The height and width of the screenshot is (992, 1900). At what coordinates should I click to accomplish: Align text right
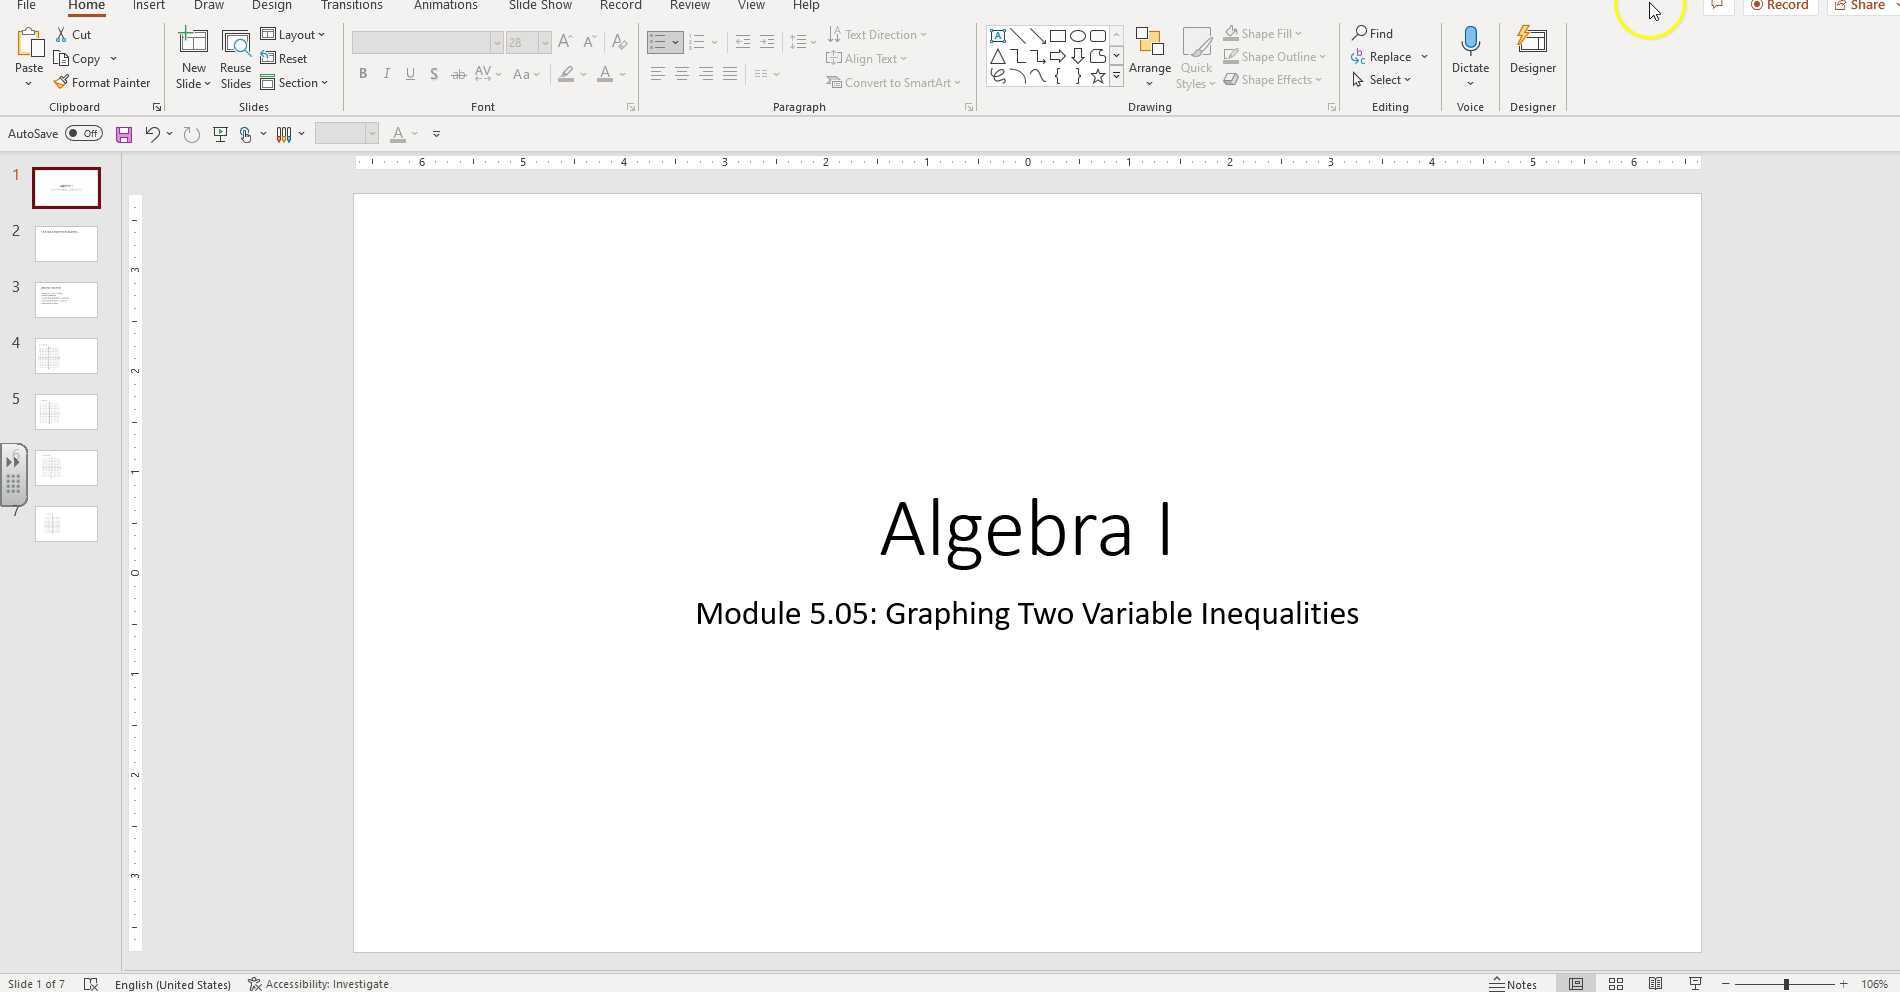coord(706,74)
